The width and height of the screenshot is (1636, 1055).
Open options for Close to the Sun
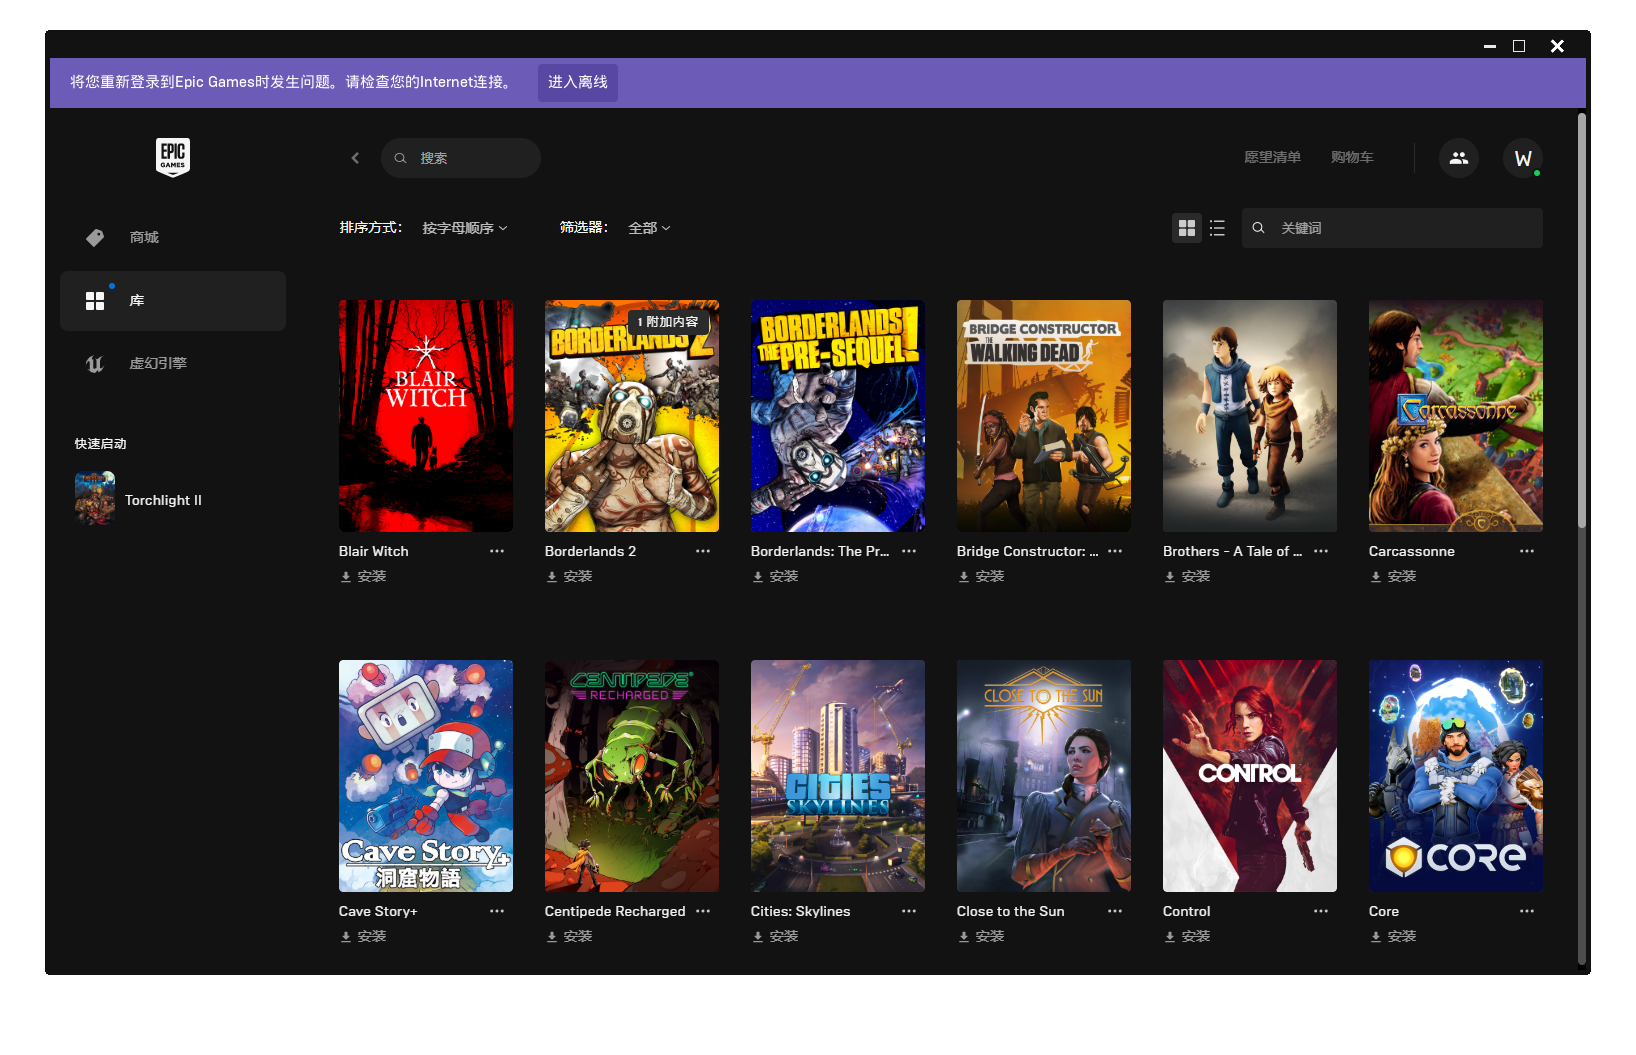tap(1115, 911)
